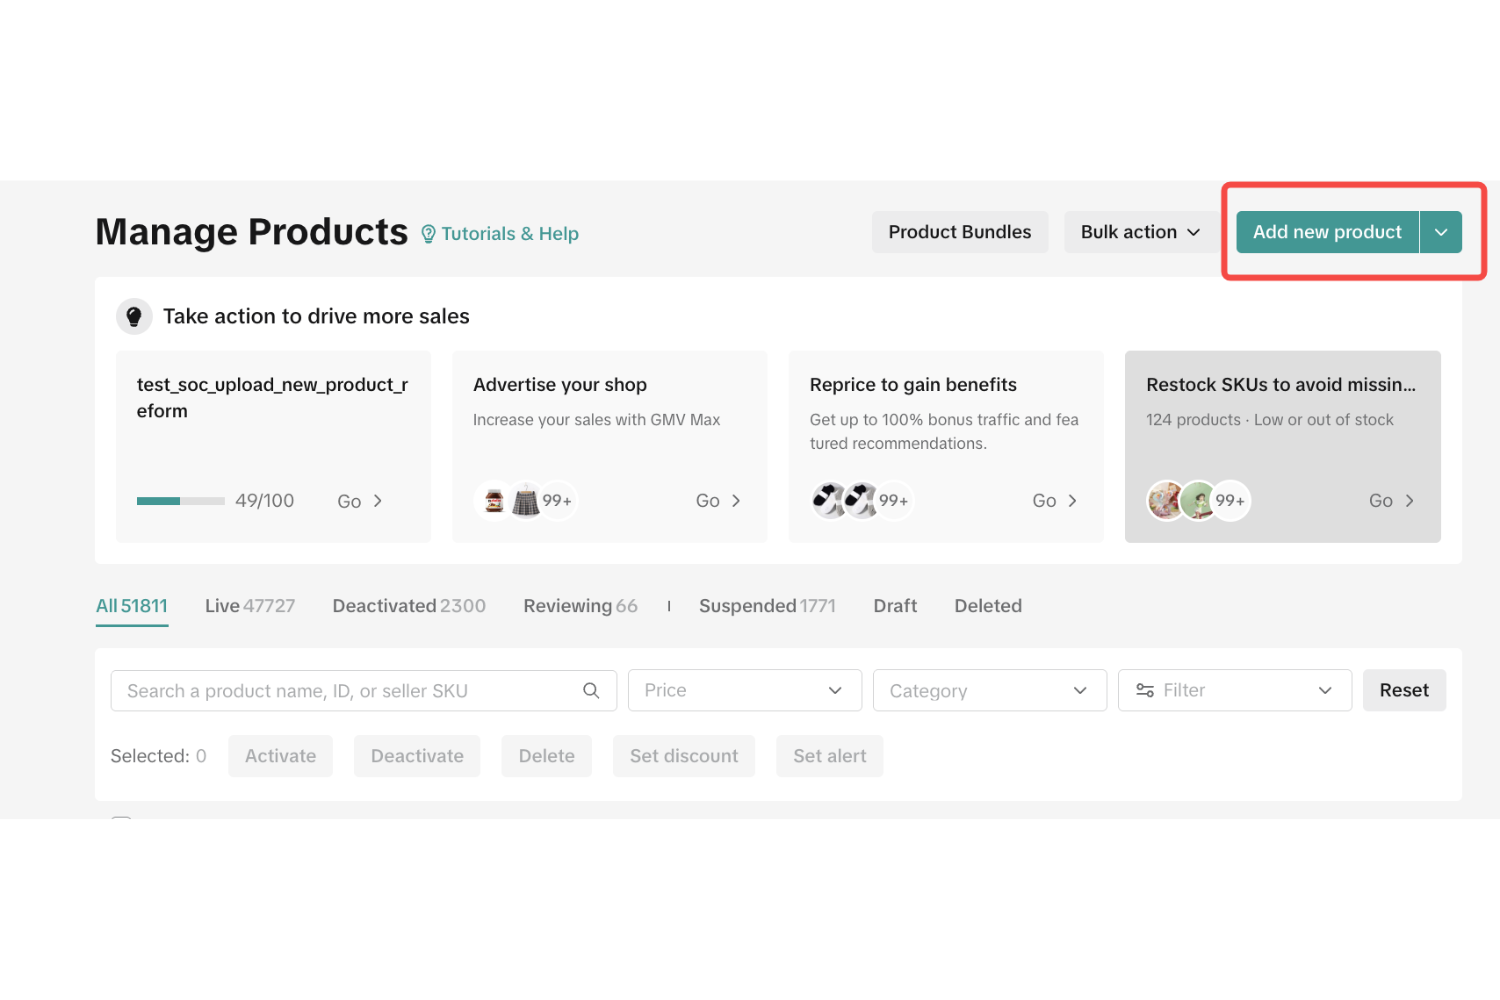The image size is (1500, 1000).
Task: Click the Add new product button
Action: coord(1327,232)
